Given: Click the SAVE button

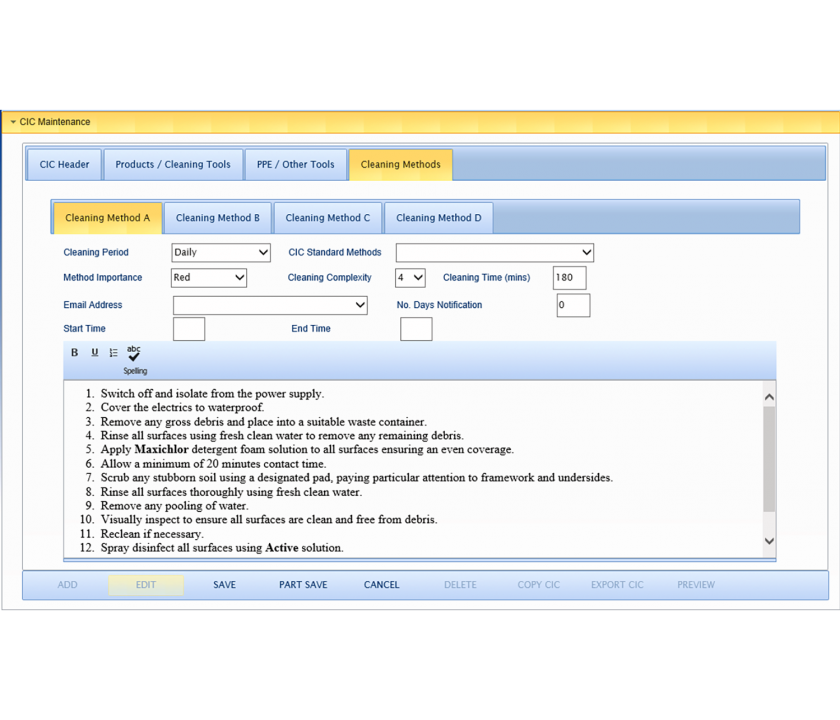Looking at the screenshot, I should (225, 585).
